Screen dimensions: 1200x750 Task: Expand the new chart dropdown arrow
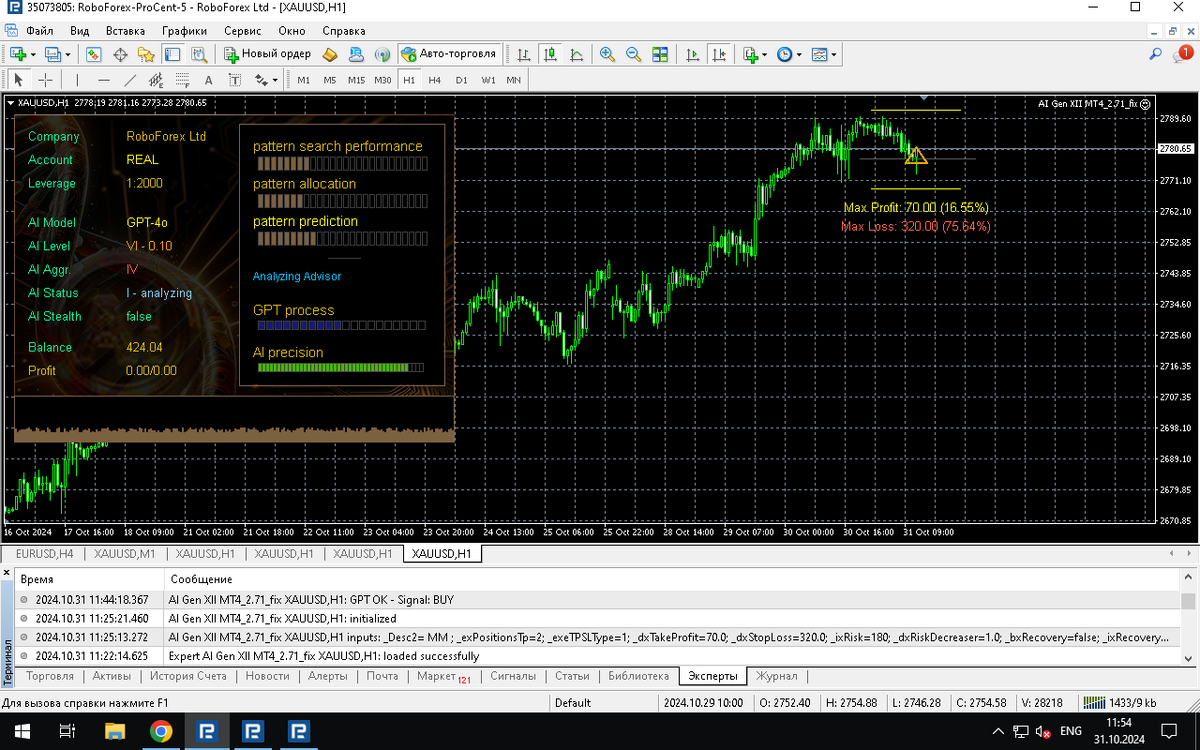[x=33, y=54]
